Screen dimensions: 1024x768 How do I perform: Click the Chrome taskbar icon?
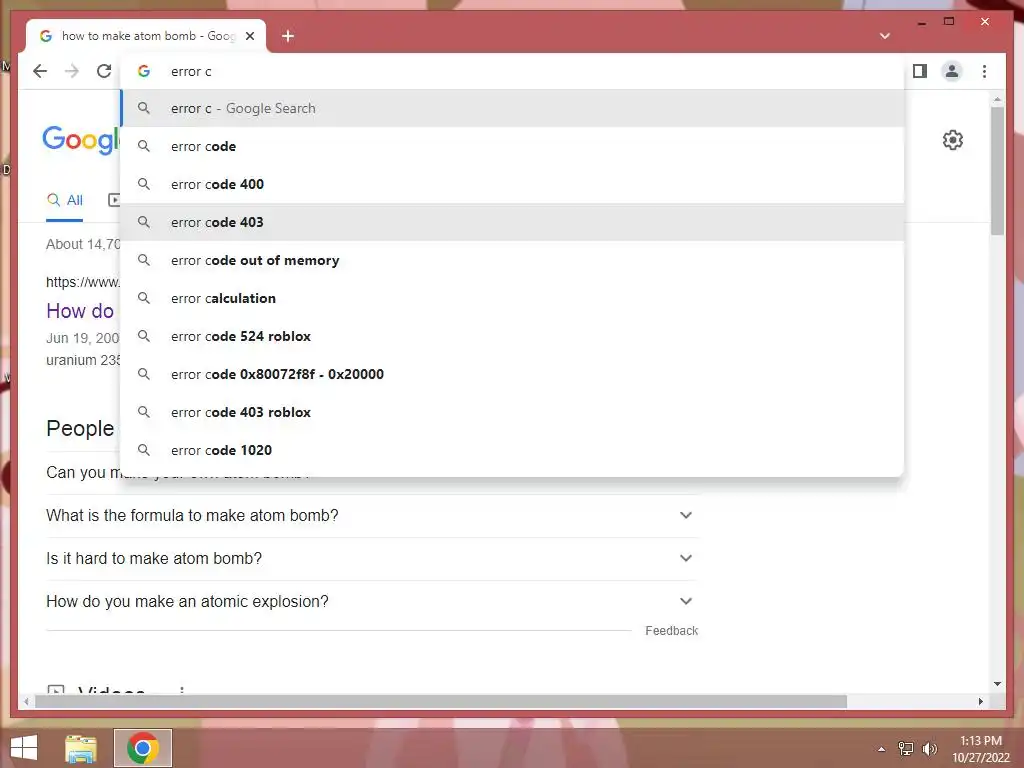click(x=142, y=748)
